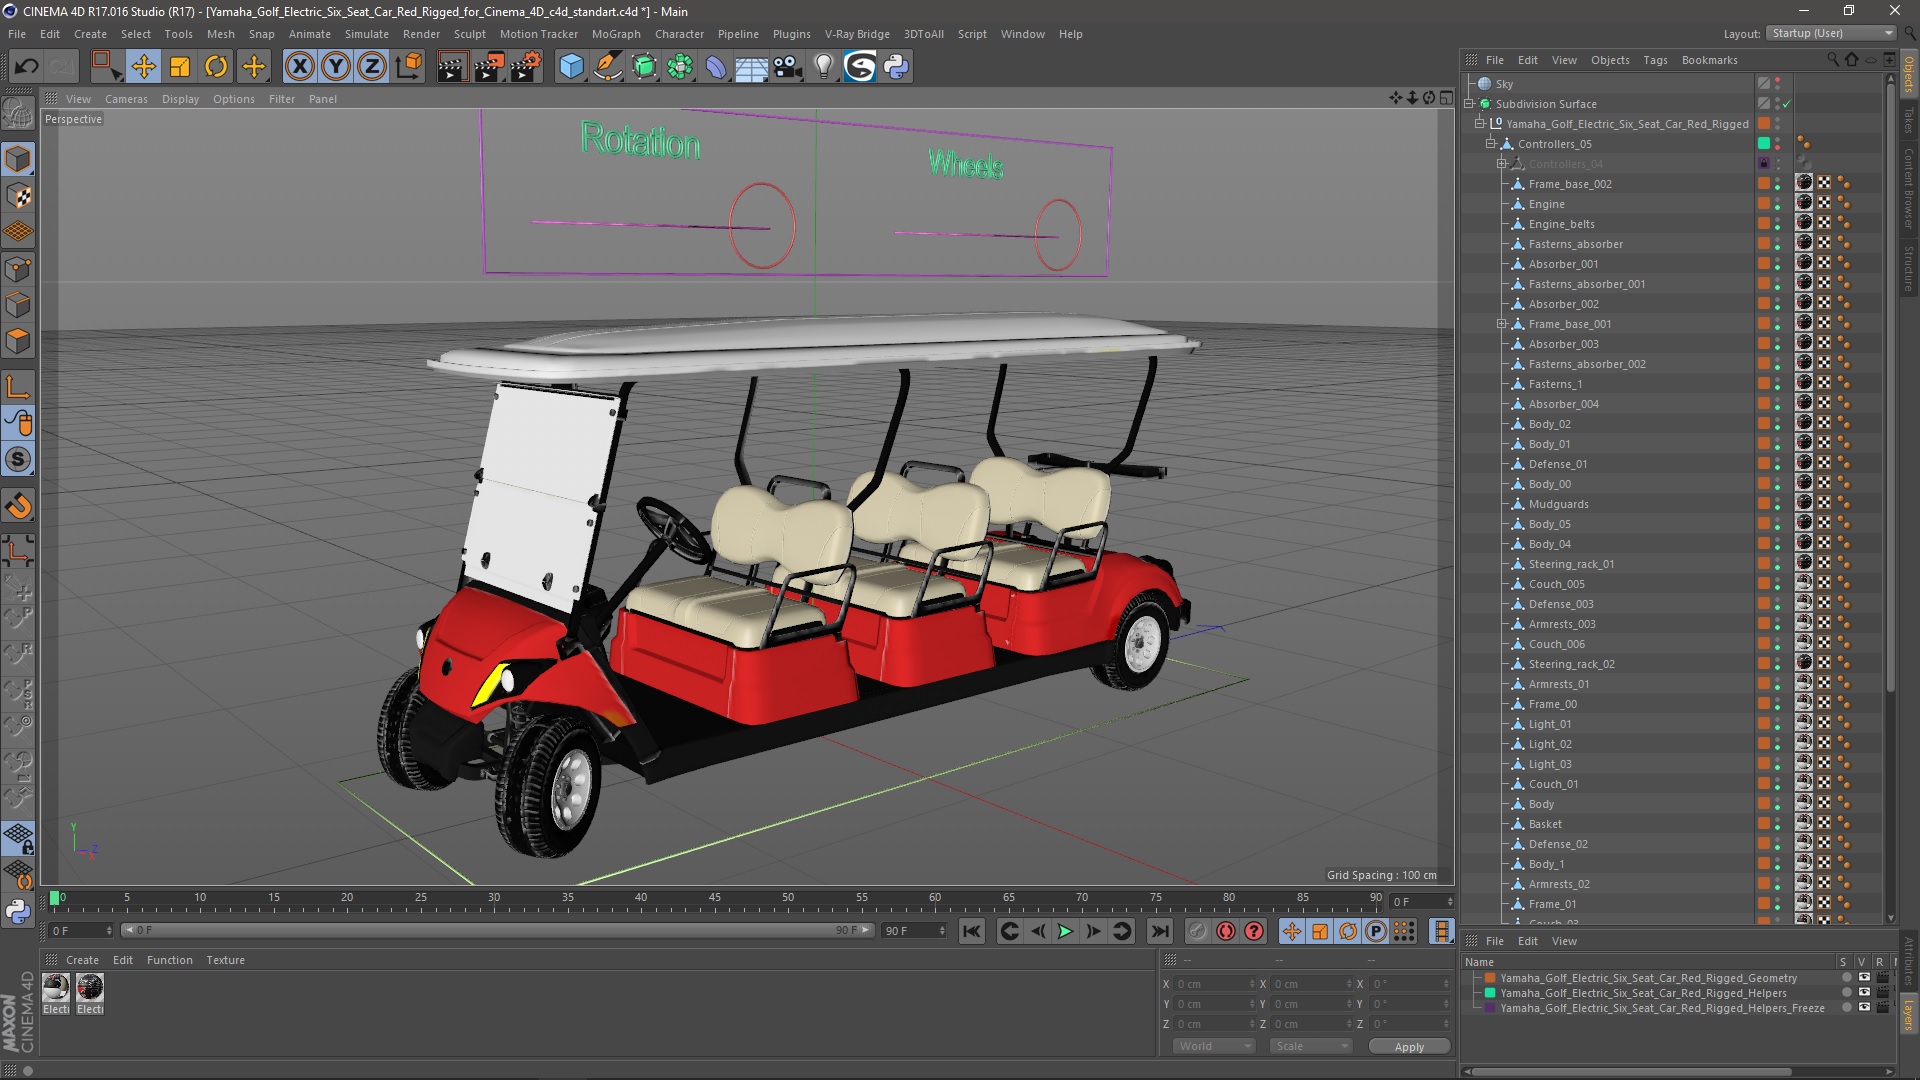Click frame 45 on the timeline ruler

click(714, 899)
